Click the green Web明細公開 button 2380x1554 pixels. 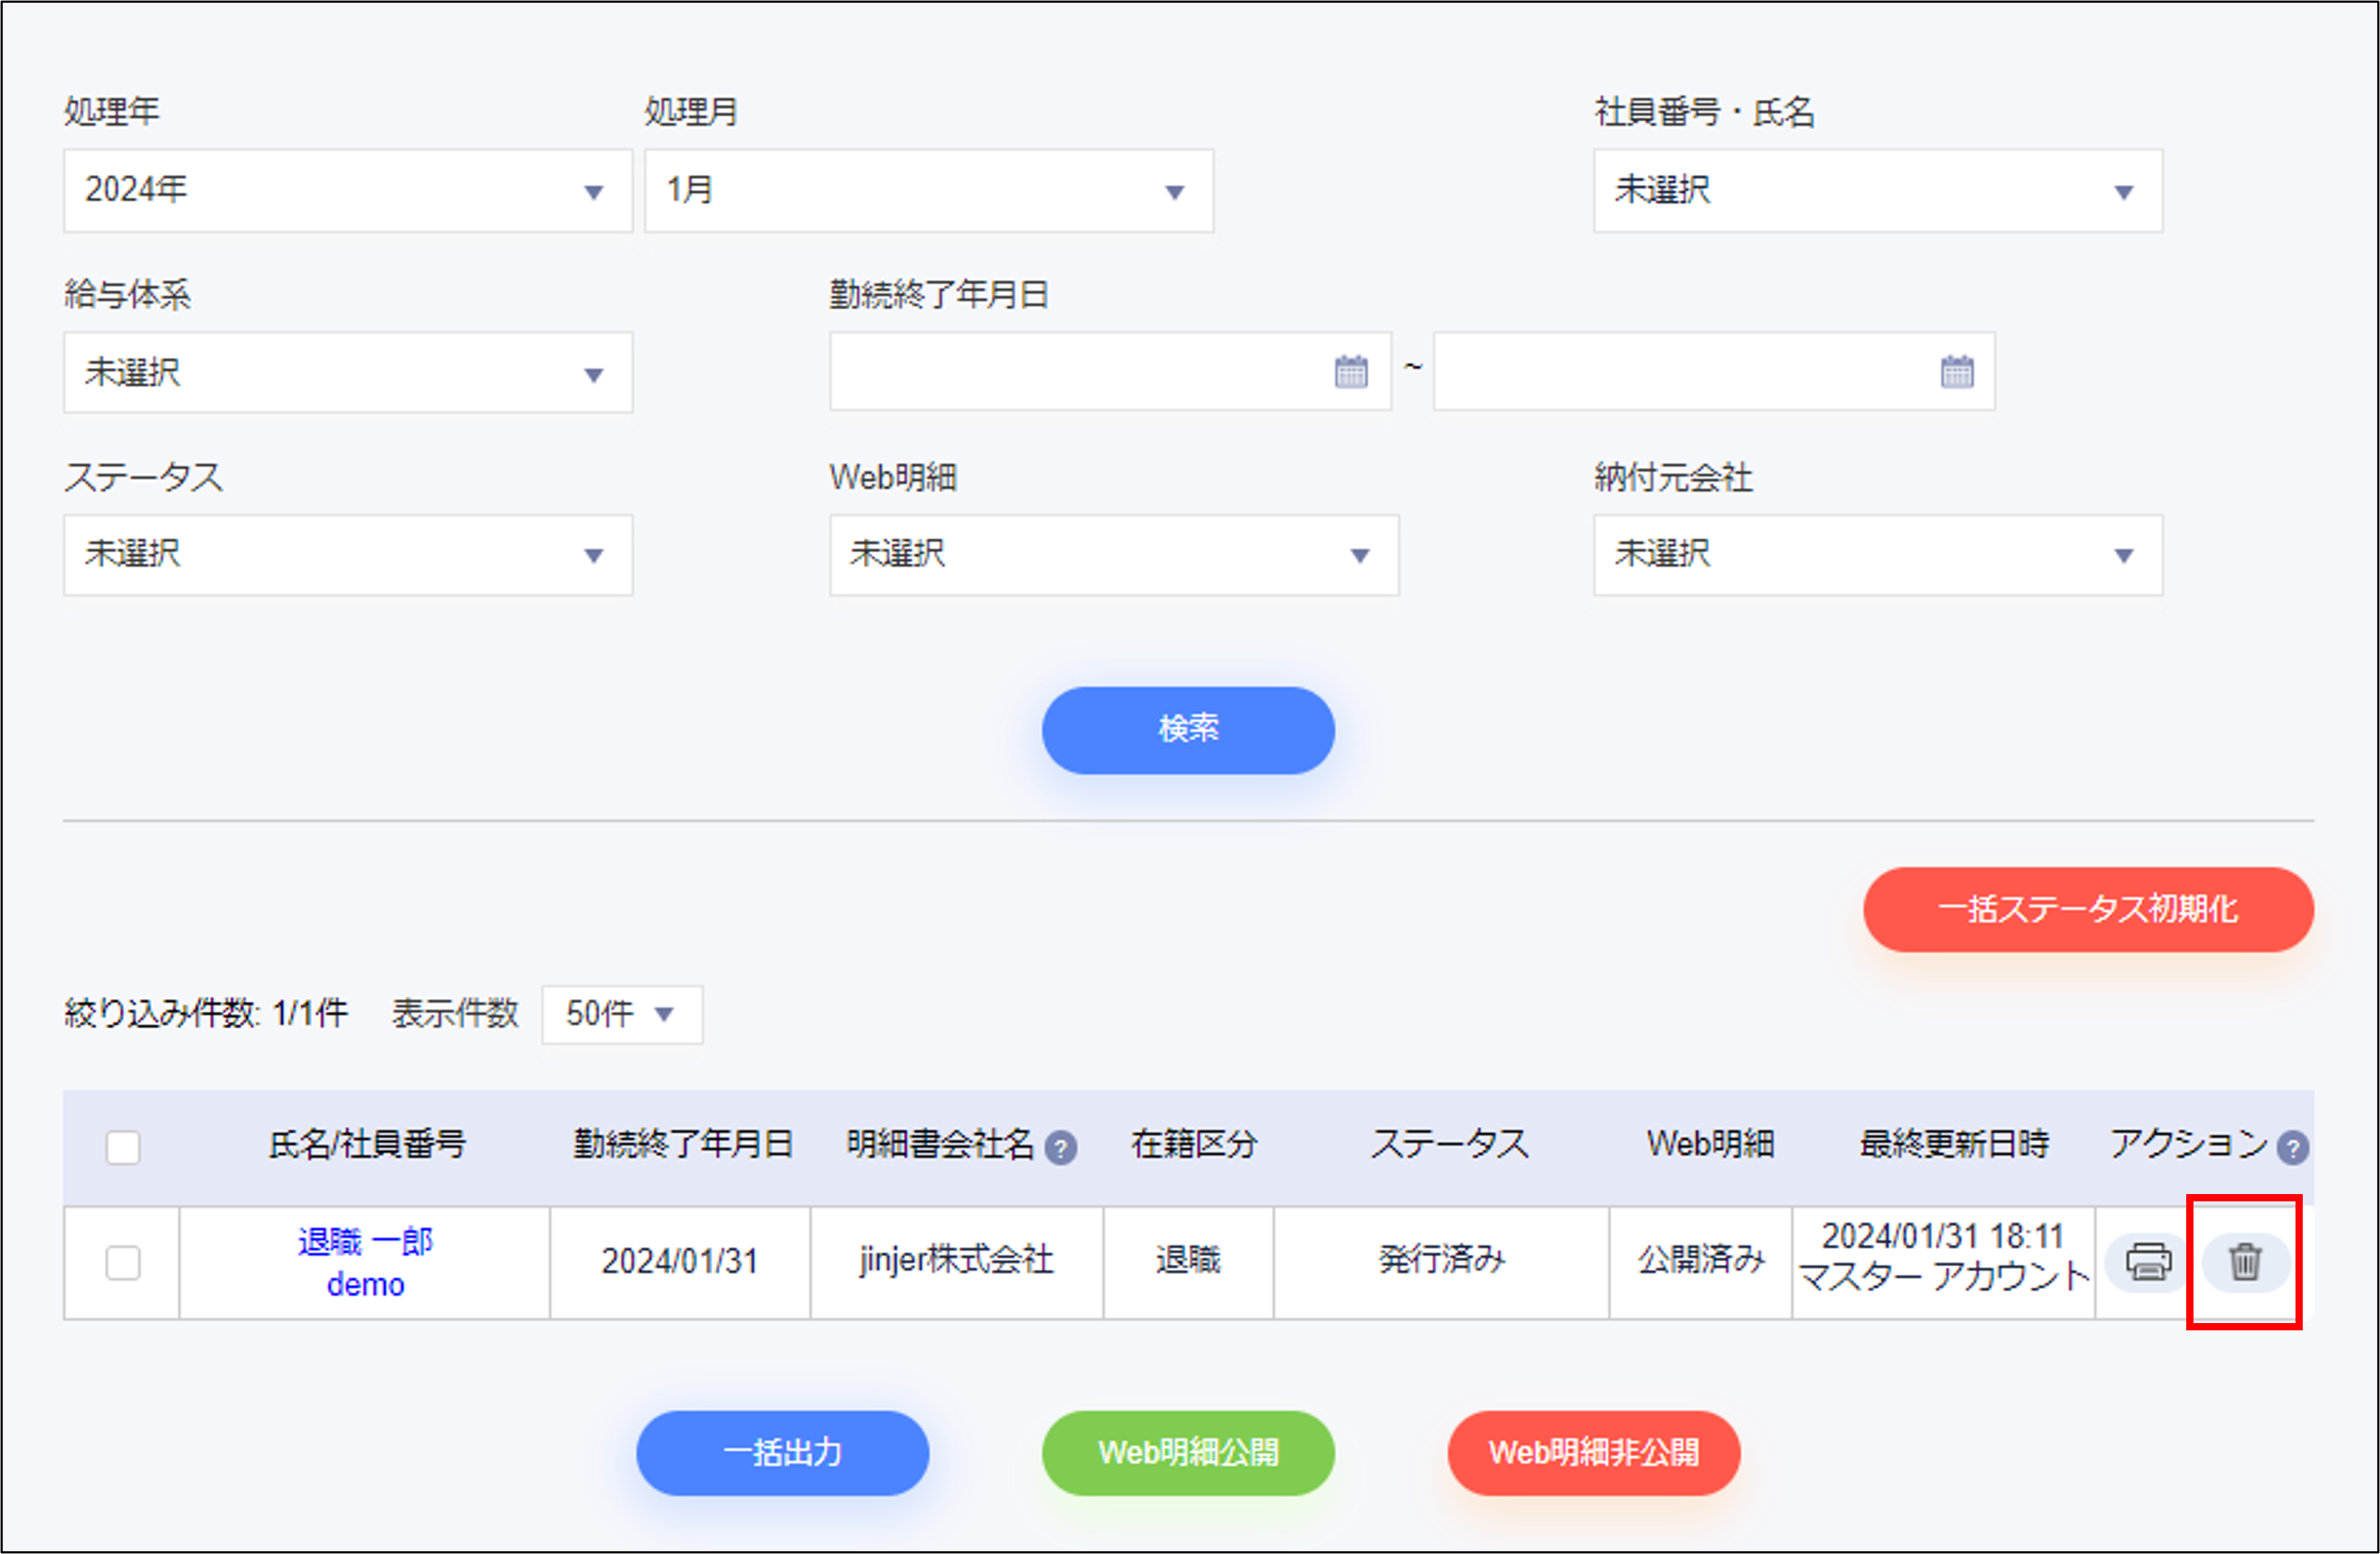1187,1452
